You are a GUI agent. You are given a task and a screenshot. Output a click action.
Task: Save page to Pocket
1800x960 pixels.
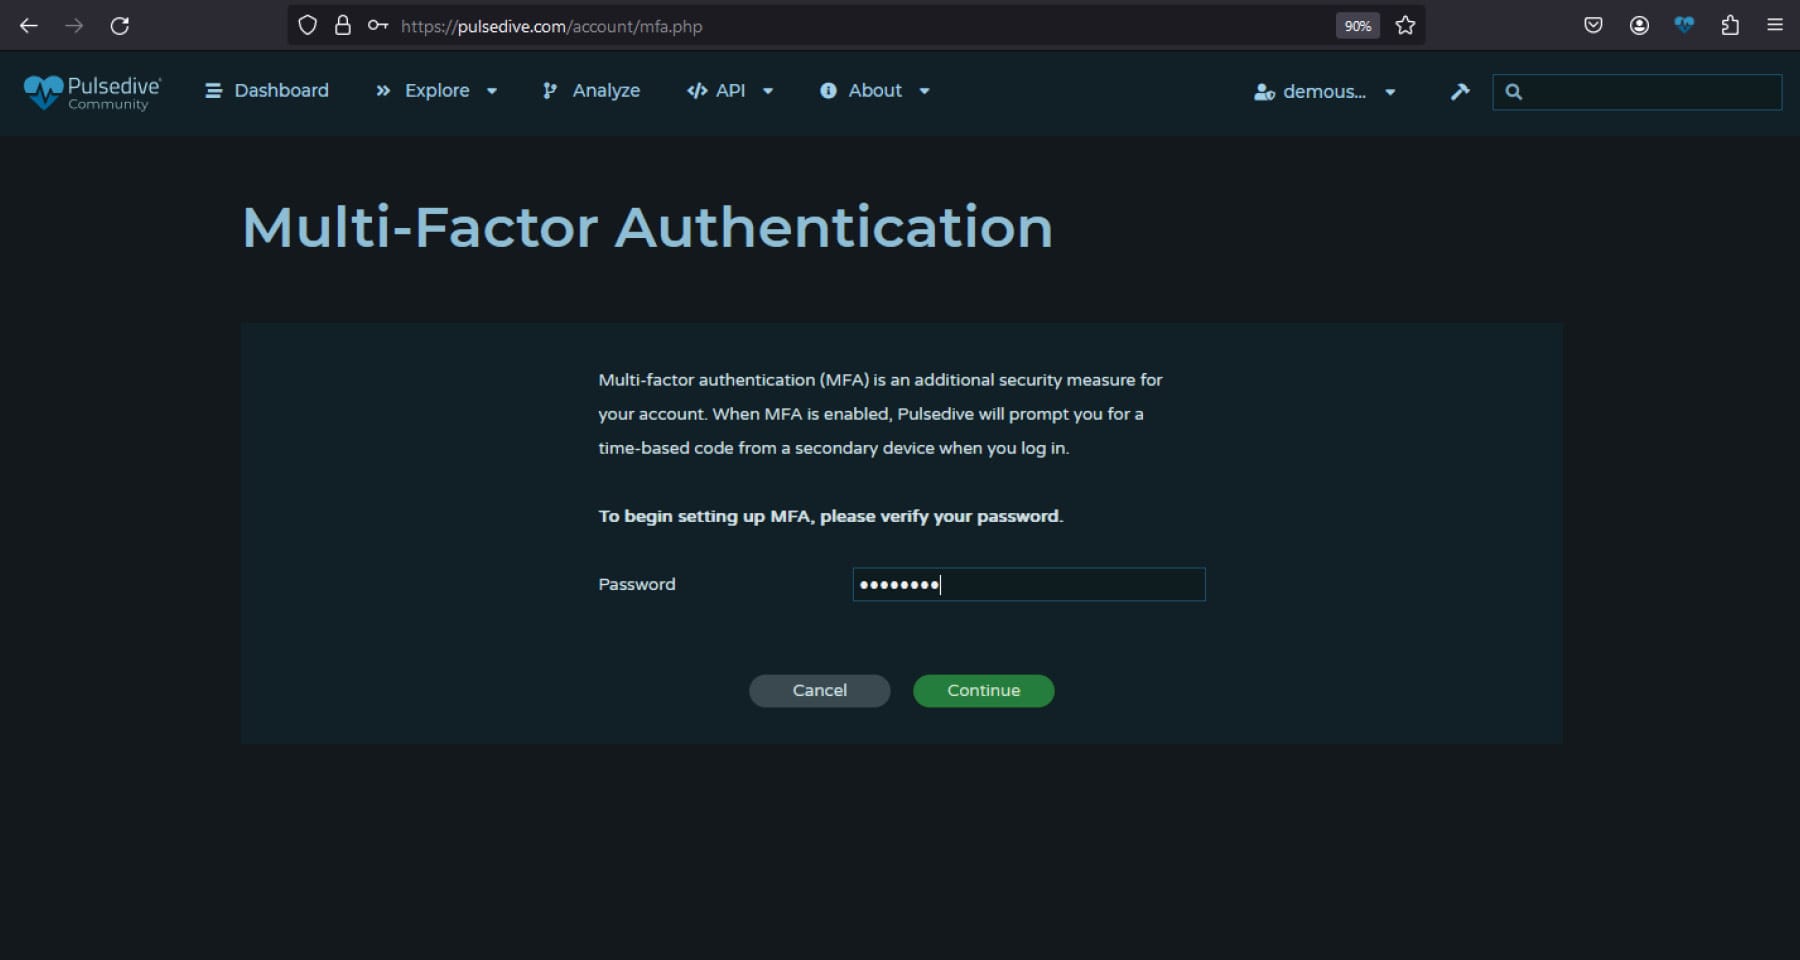click(x=1594, y=26)
